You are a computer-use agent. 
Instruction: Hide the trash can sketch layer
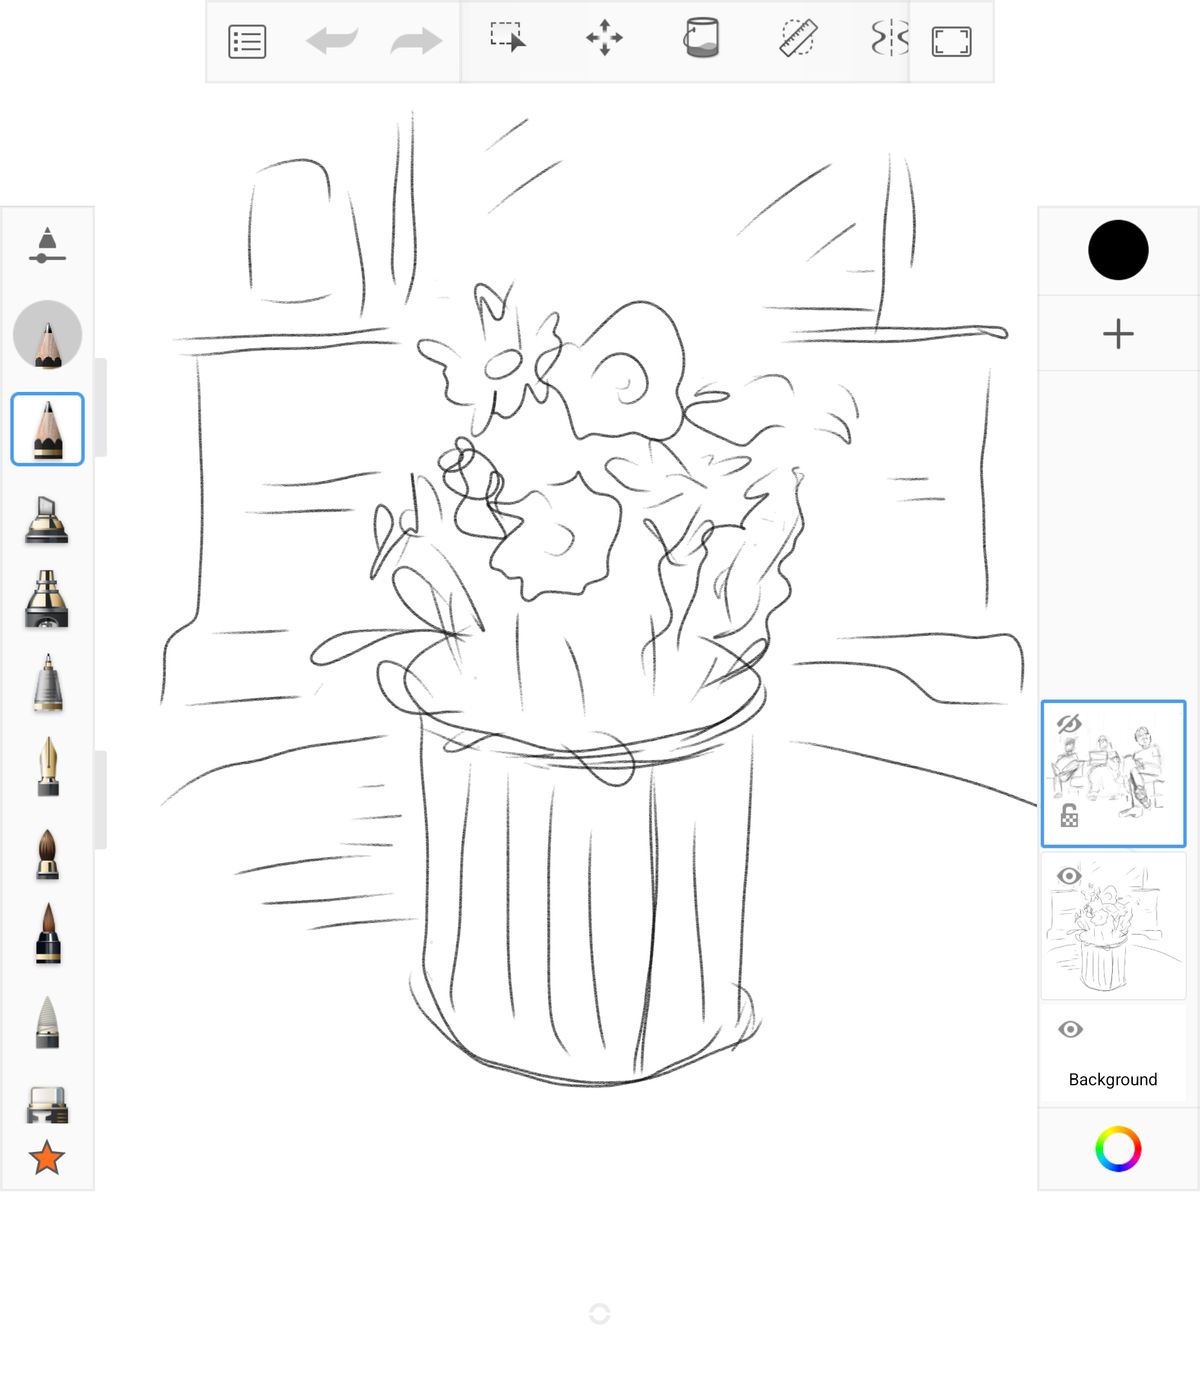(x=1069, y=876)
